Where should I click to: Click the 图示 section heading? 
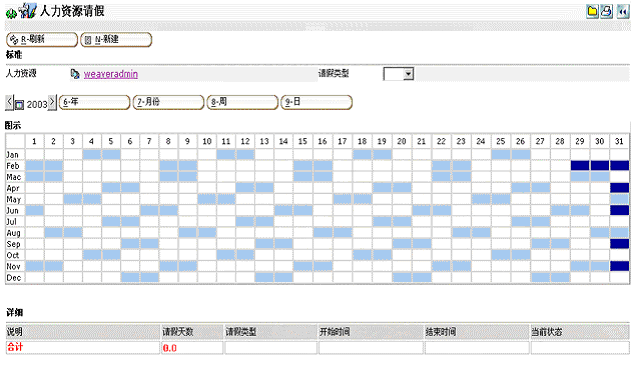coord(13,126)
